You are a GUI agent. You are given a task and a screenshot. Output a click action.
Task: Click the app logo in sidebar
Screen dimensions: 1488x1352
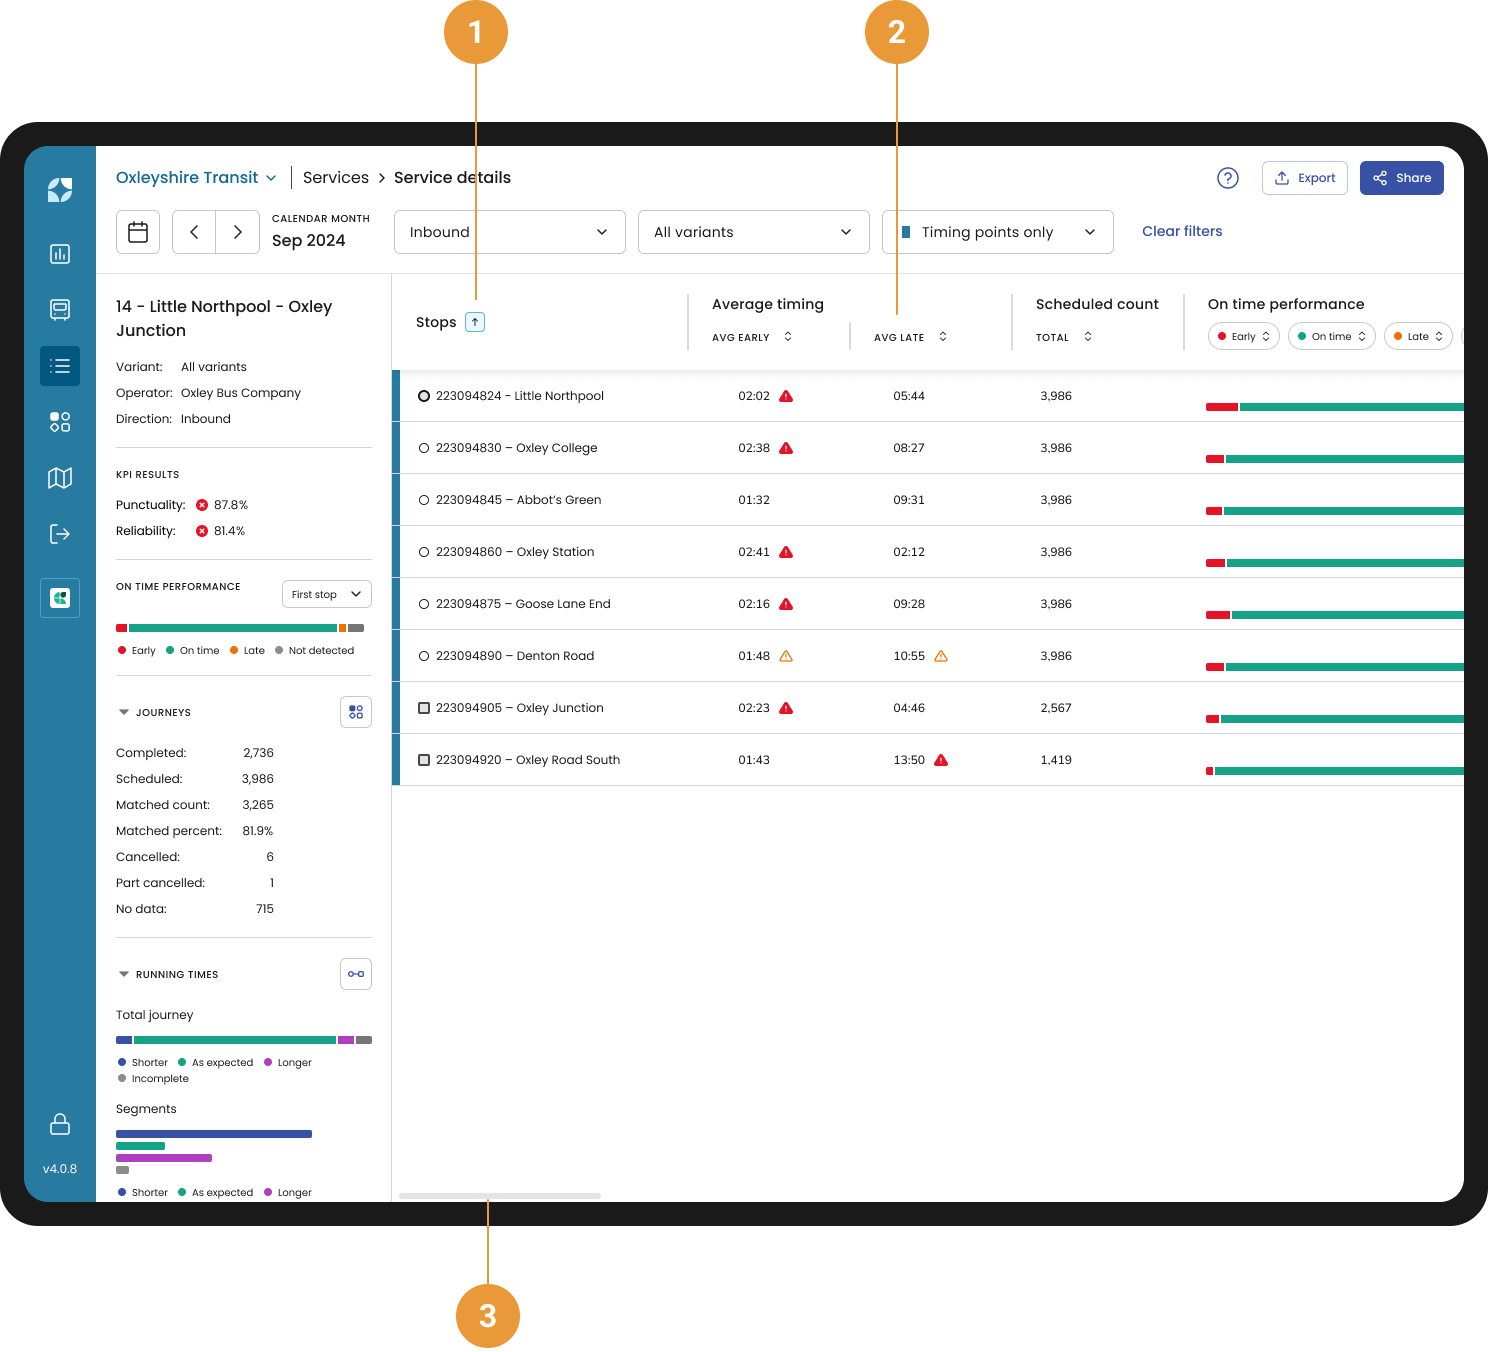[x=60, y=190]
